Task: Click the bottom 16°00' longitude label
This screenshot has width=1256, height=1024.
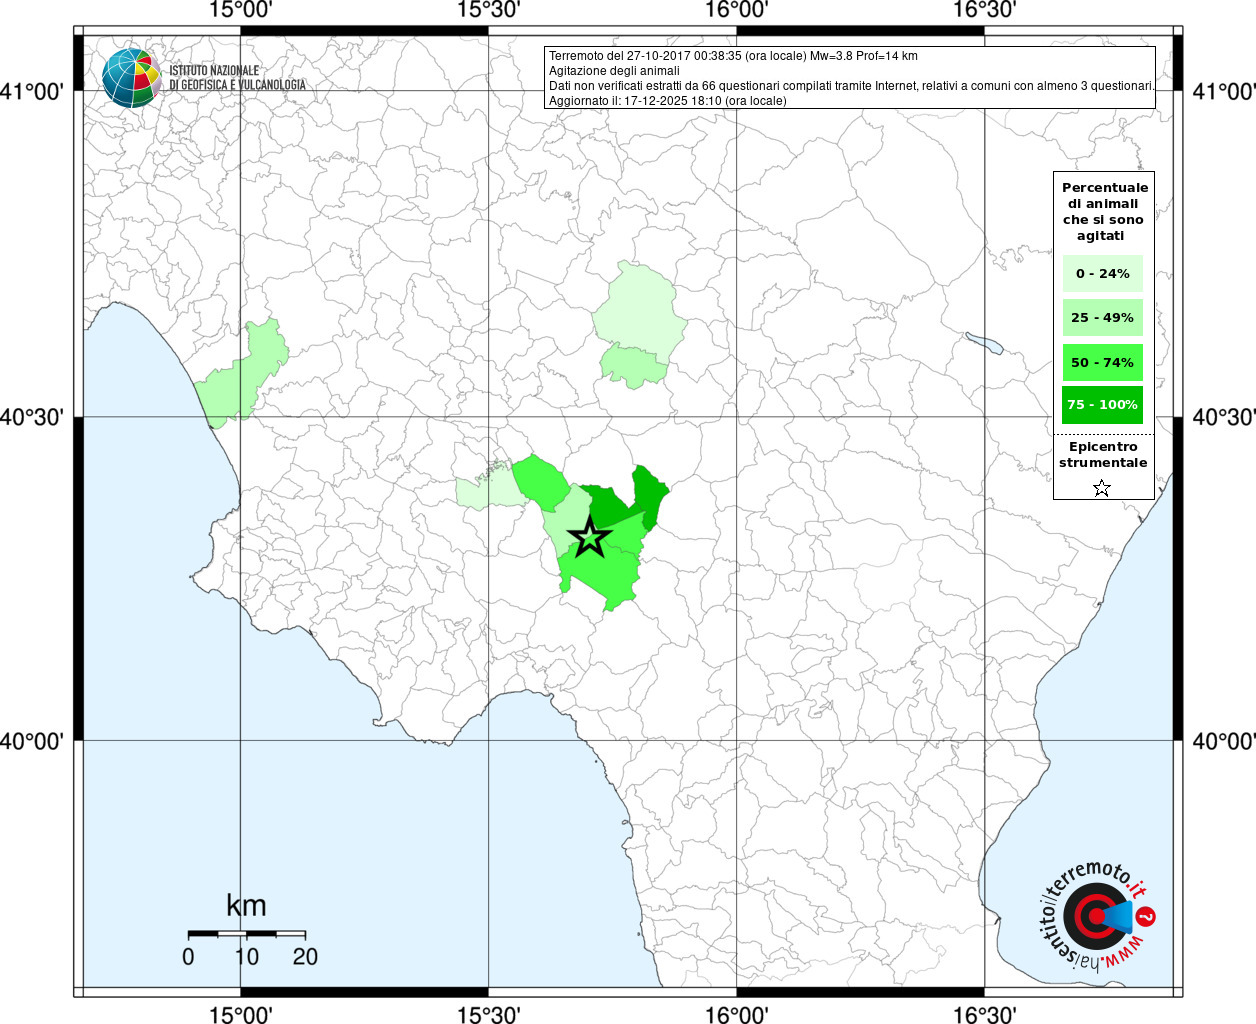Action: click(737, 1014)
